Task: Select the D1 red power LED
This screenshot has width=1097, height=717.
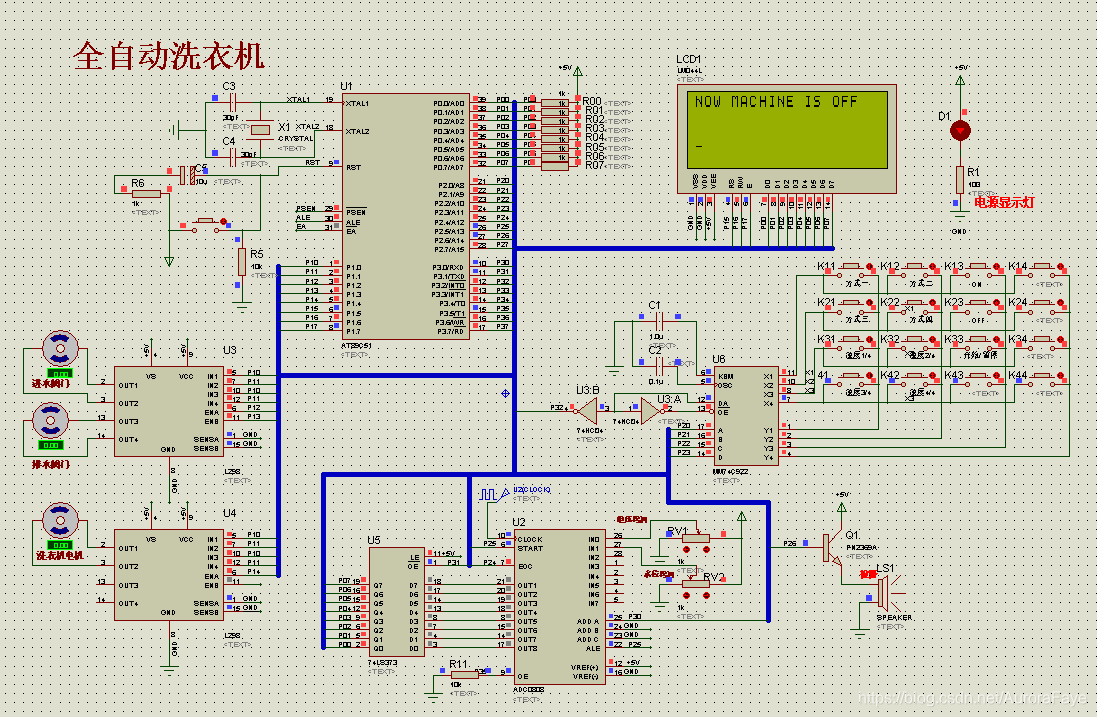Action: [960, 130]
